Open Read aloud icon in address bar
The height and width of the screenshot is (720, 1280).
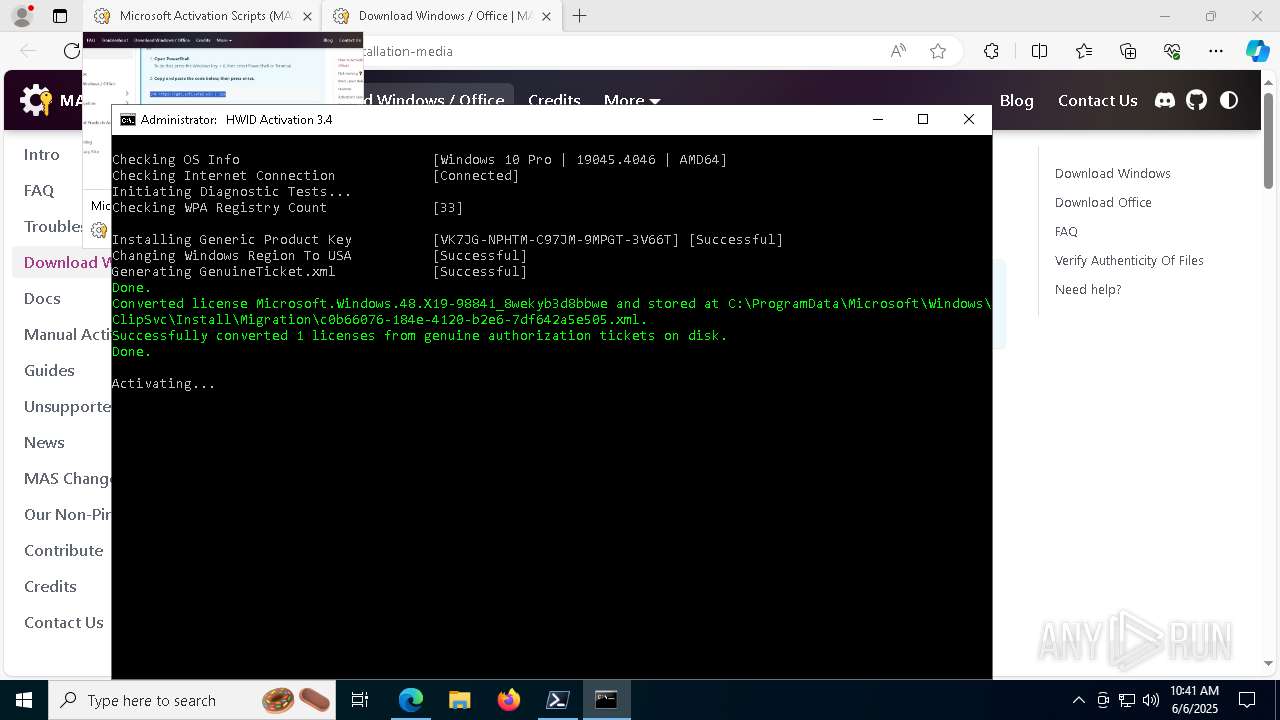point(898,51)
